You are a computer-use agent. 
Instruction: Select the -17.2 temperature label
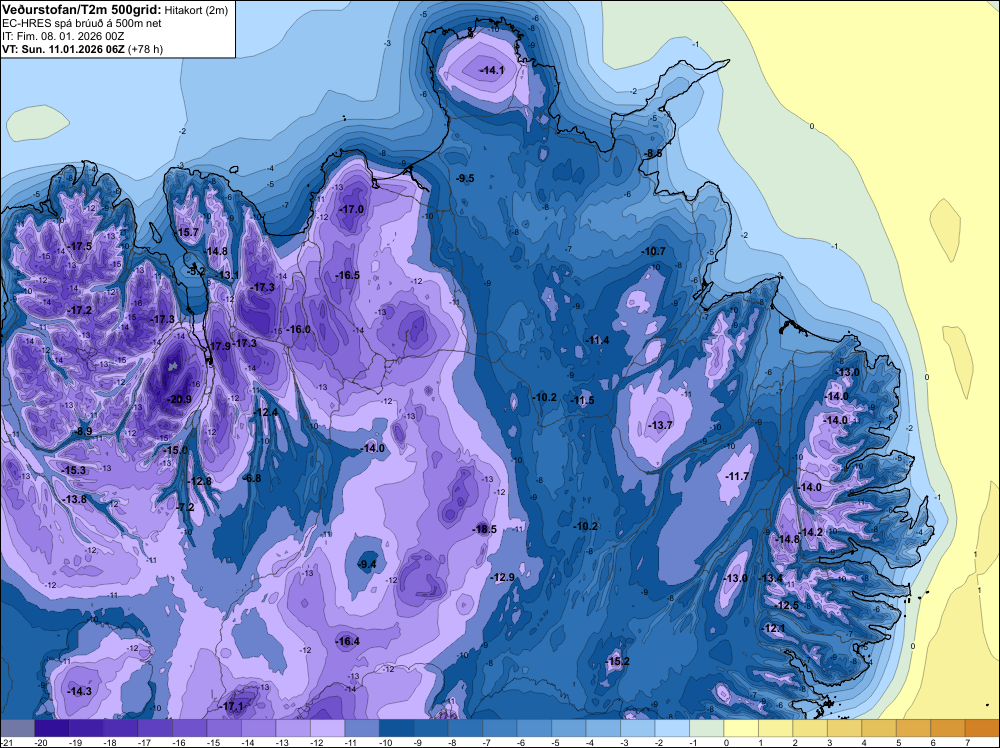click(x=80, y=311)
